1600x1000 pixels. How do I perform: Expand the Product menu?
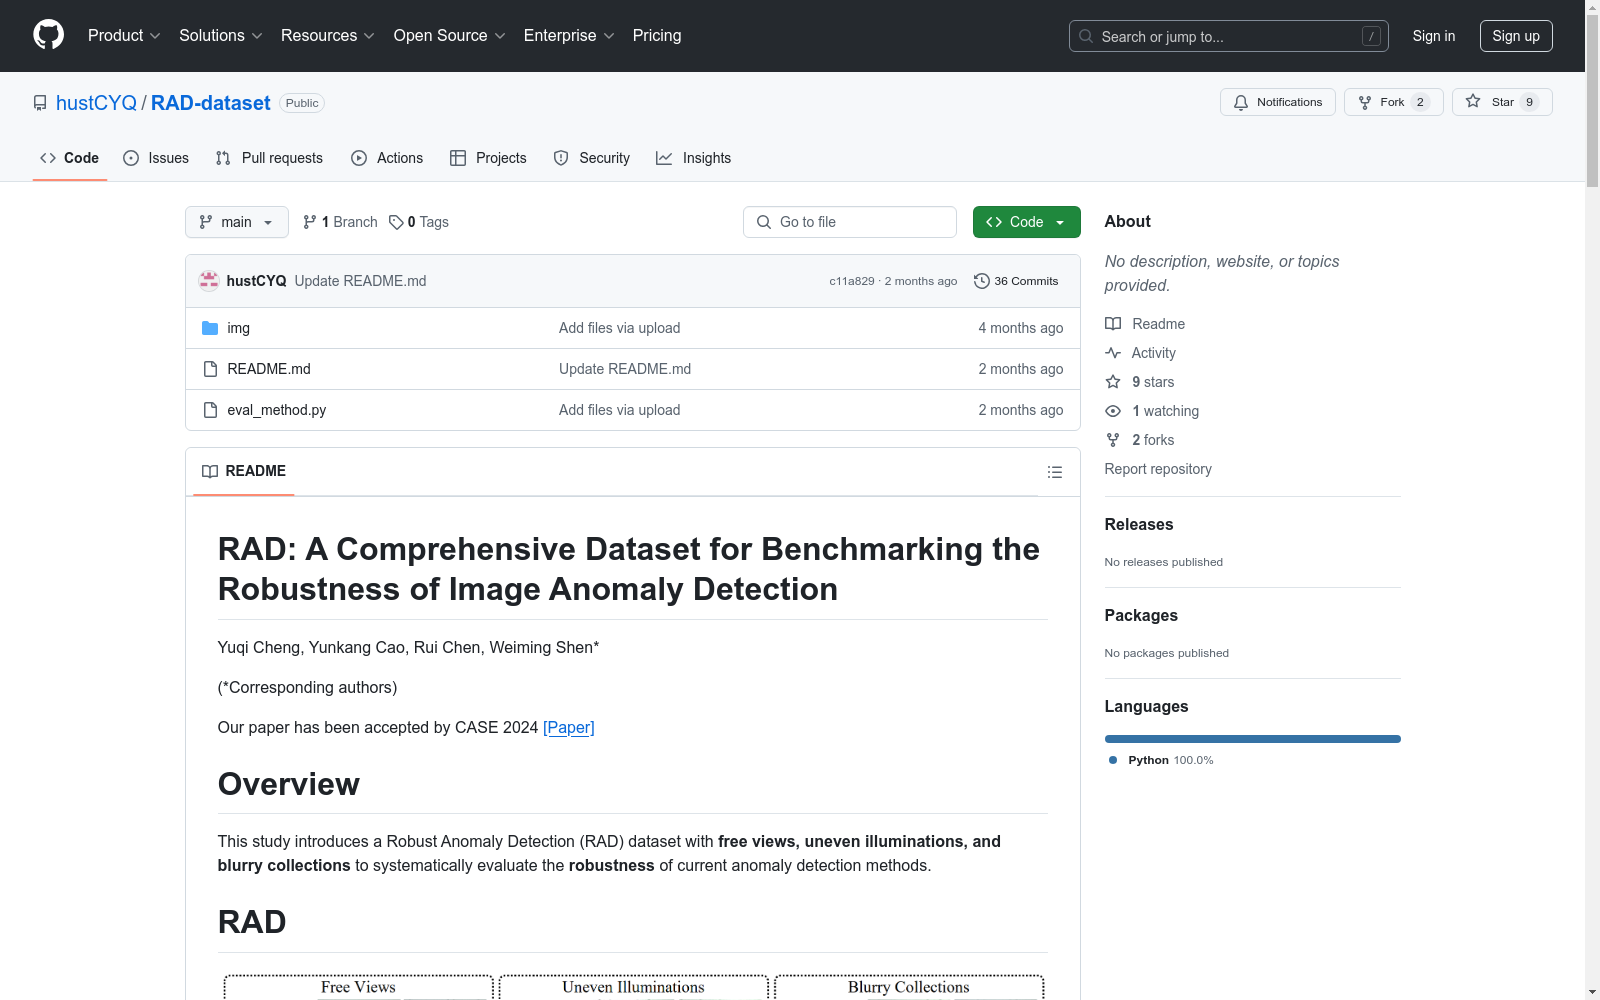(124, 35)
